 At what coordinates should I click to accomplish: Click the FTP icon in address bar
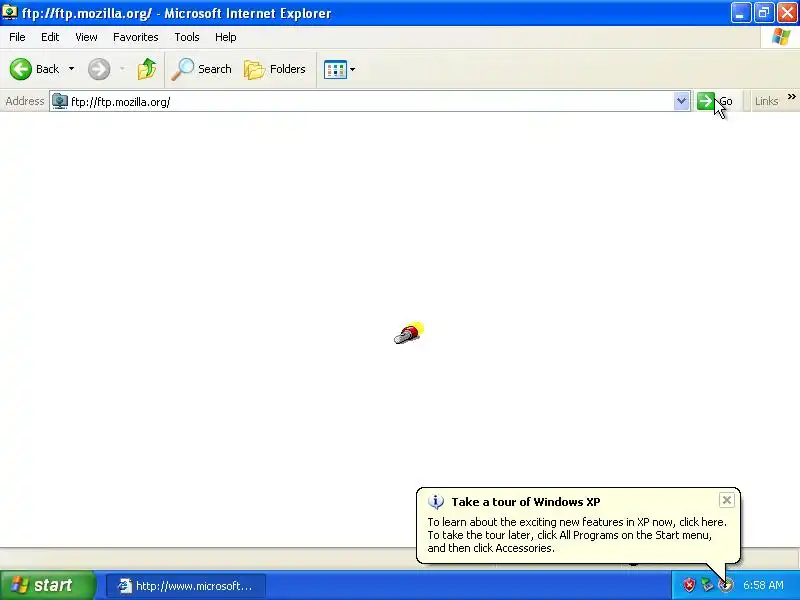tap(60, 102)
